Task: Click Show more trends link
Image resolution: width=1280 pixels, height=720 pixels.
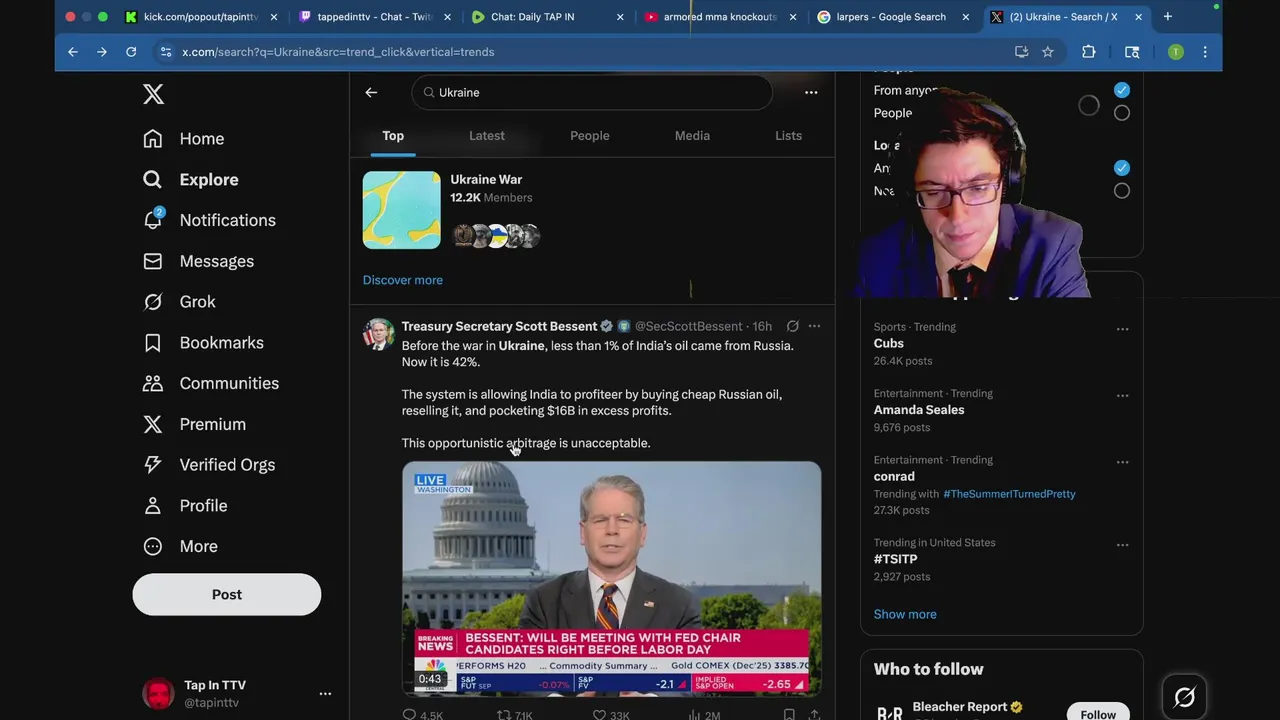Action: [x=905, y=614]
